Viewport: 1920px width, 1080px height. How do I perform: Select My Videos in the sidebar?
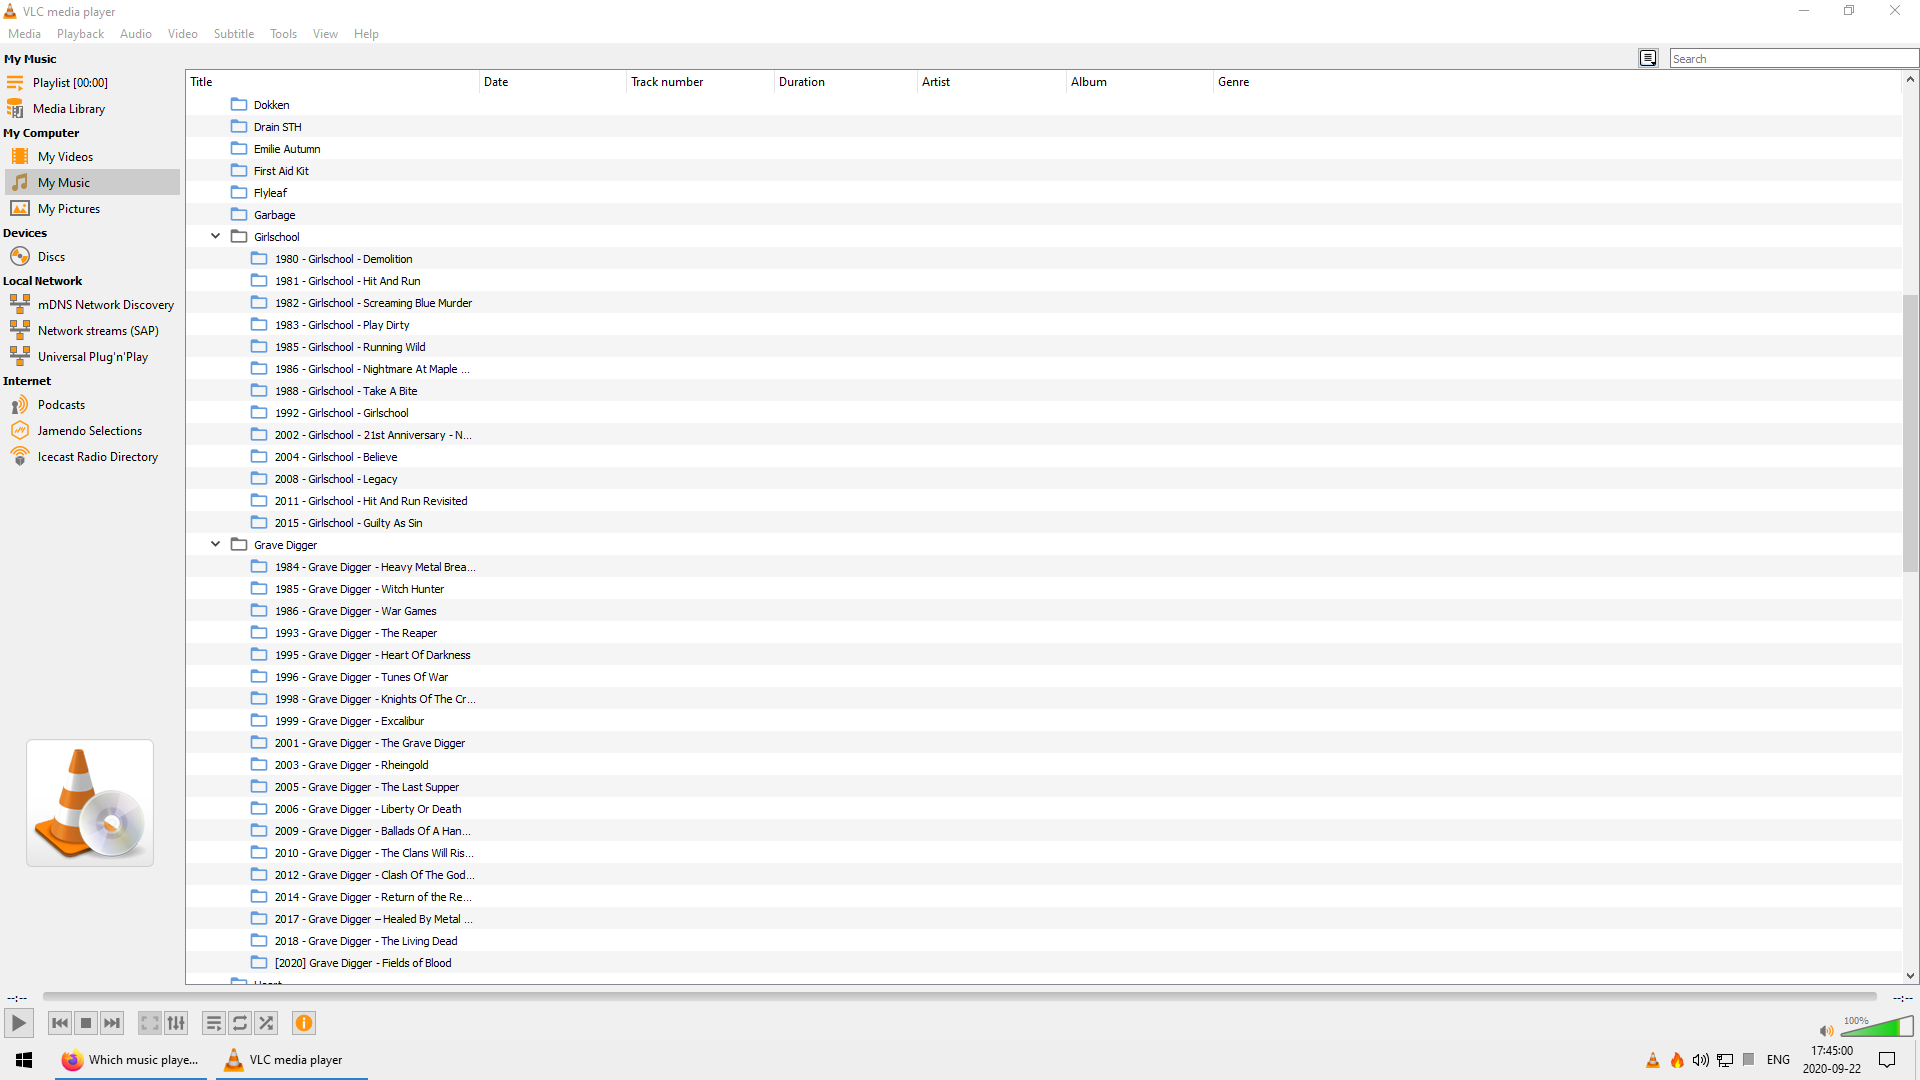click(x=66, y=157)
